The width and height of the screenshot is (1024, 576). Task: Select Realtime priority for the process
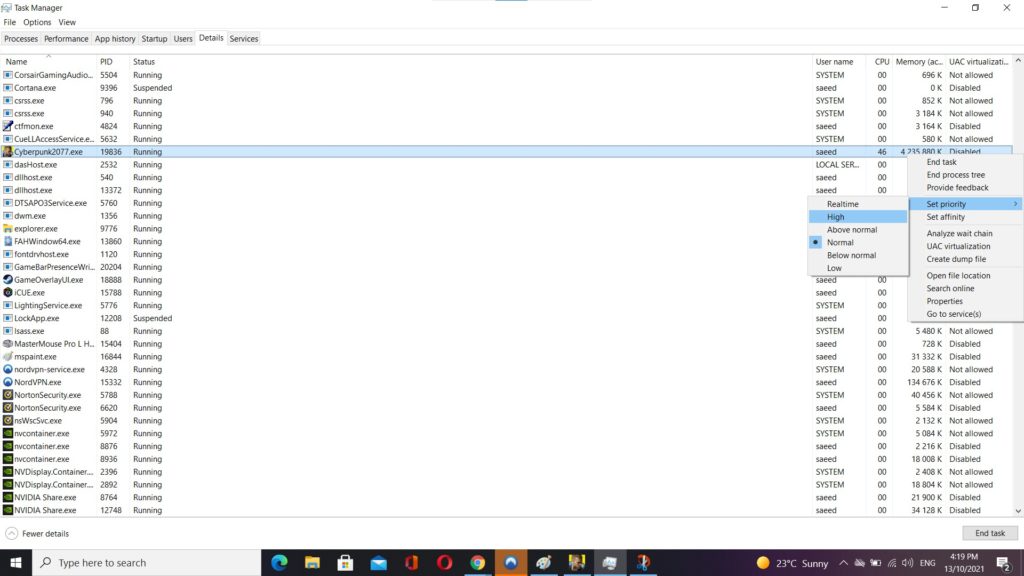(x=843, y=203)
